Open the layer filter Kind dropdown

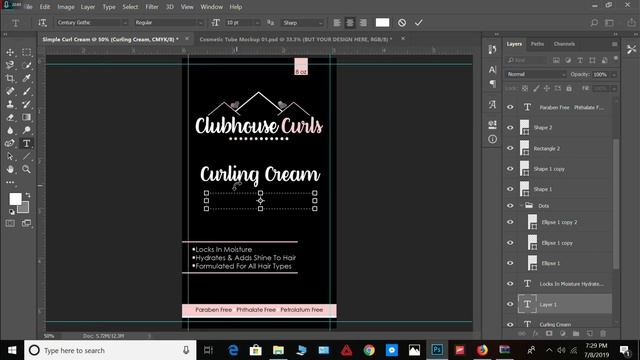[527, 60]
